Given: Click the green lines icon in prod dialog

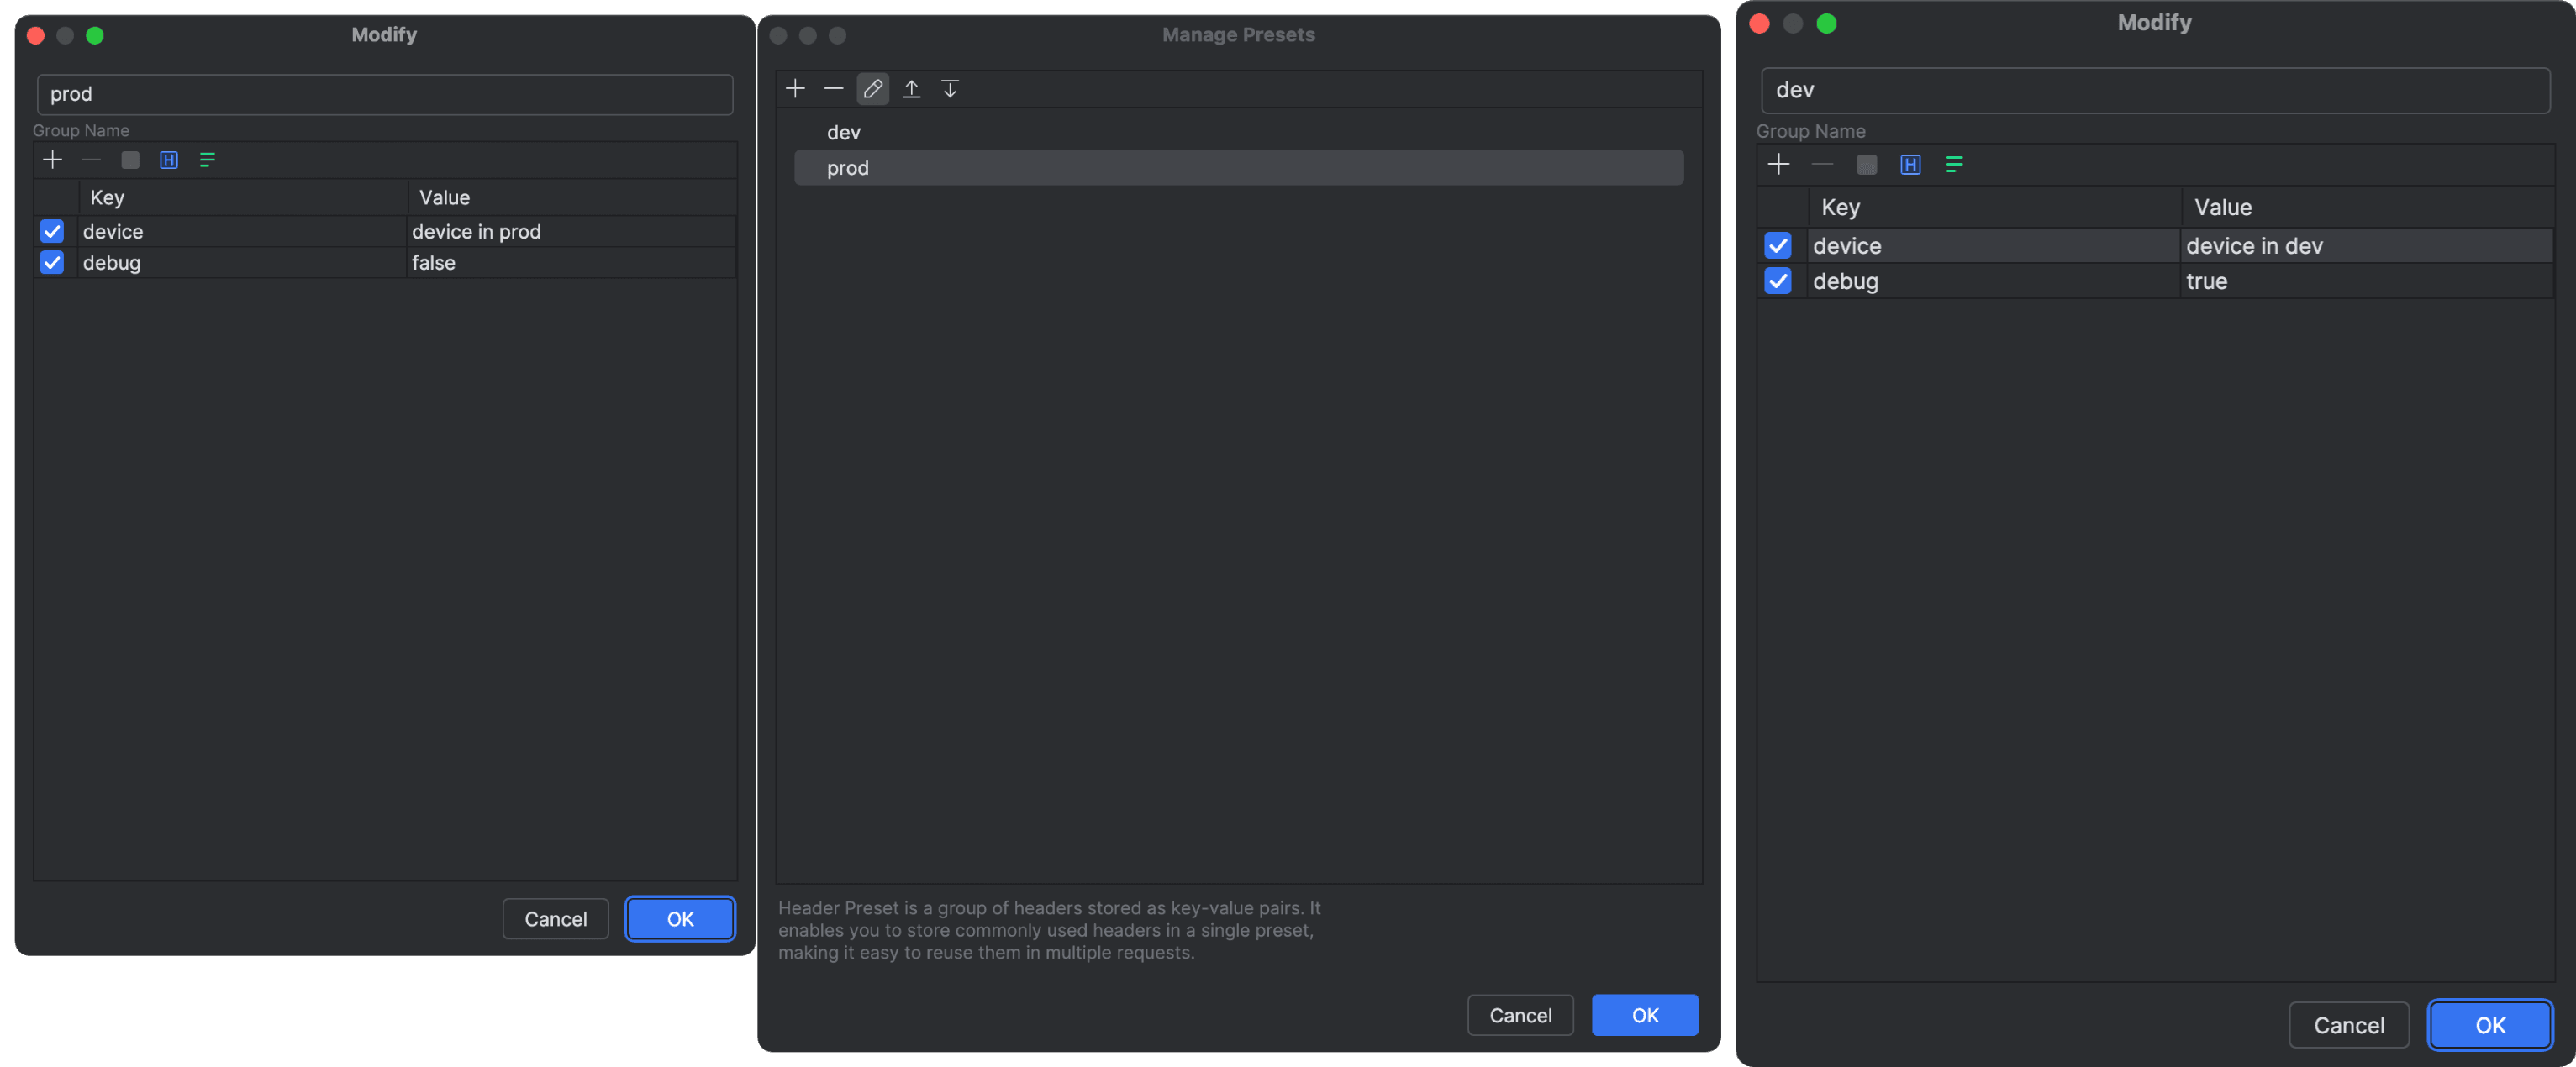Looking at the screenshot, I should click(207, 160).
